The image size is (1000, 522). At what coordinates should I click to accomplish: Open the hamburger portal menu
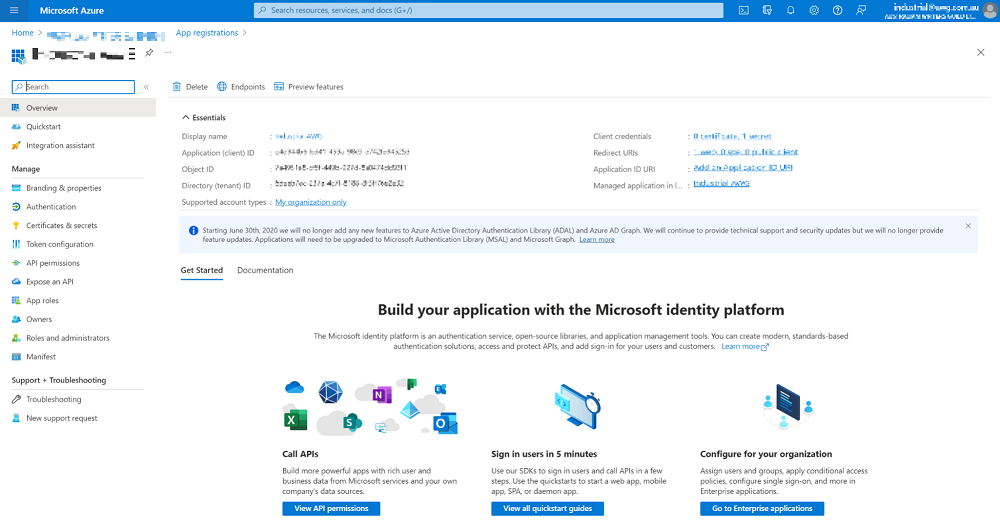pyautogui.click(x=14, y=10)
